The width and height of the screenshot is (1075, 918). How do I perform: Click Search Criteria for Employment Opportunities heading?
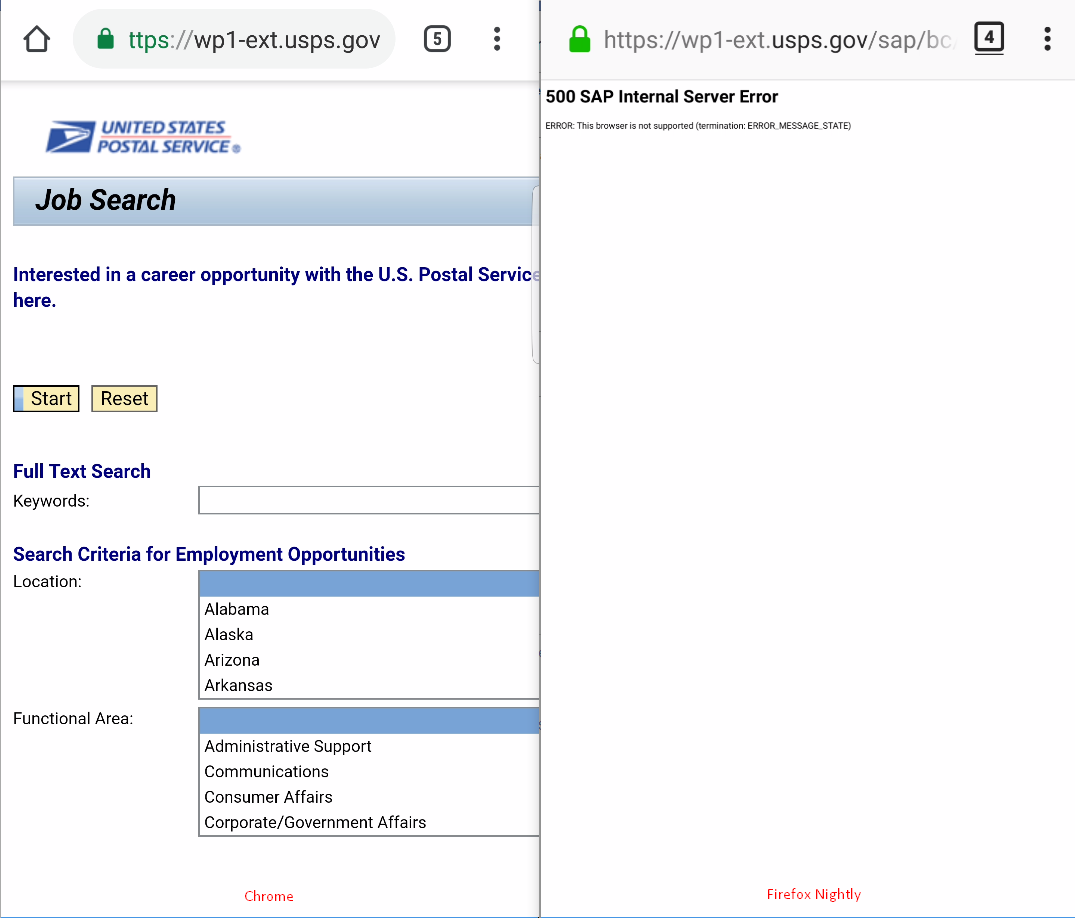[209, 554]
